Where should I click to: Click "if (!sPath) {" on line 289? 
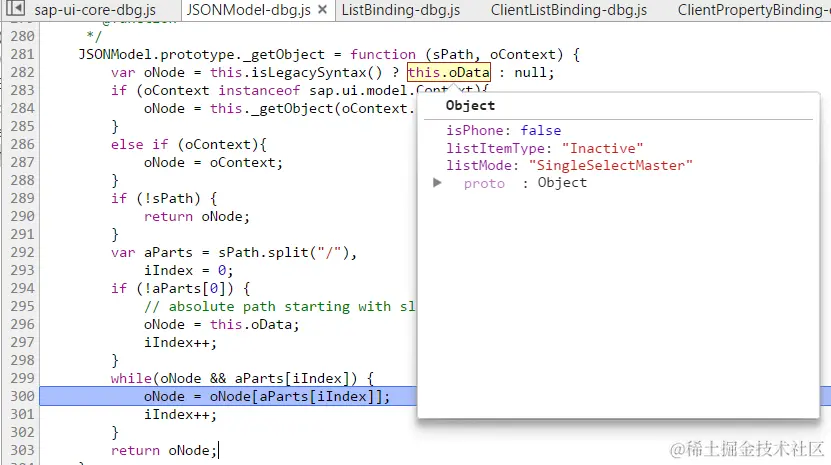point(164,198)
